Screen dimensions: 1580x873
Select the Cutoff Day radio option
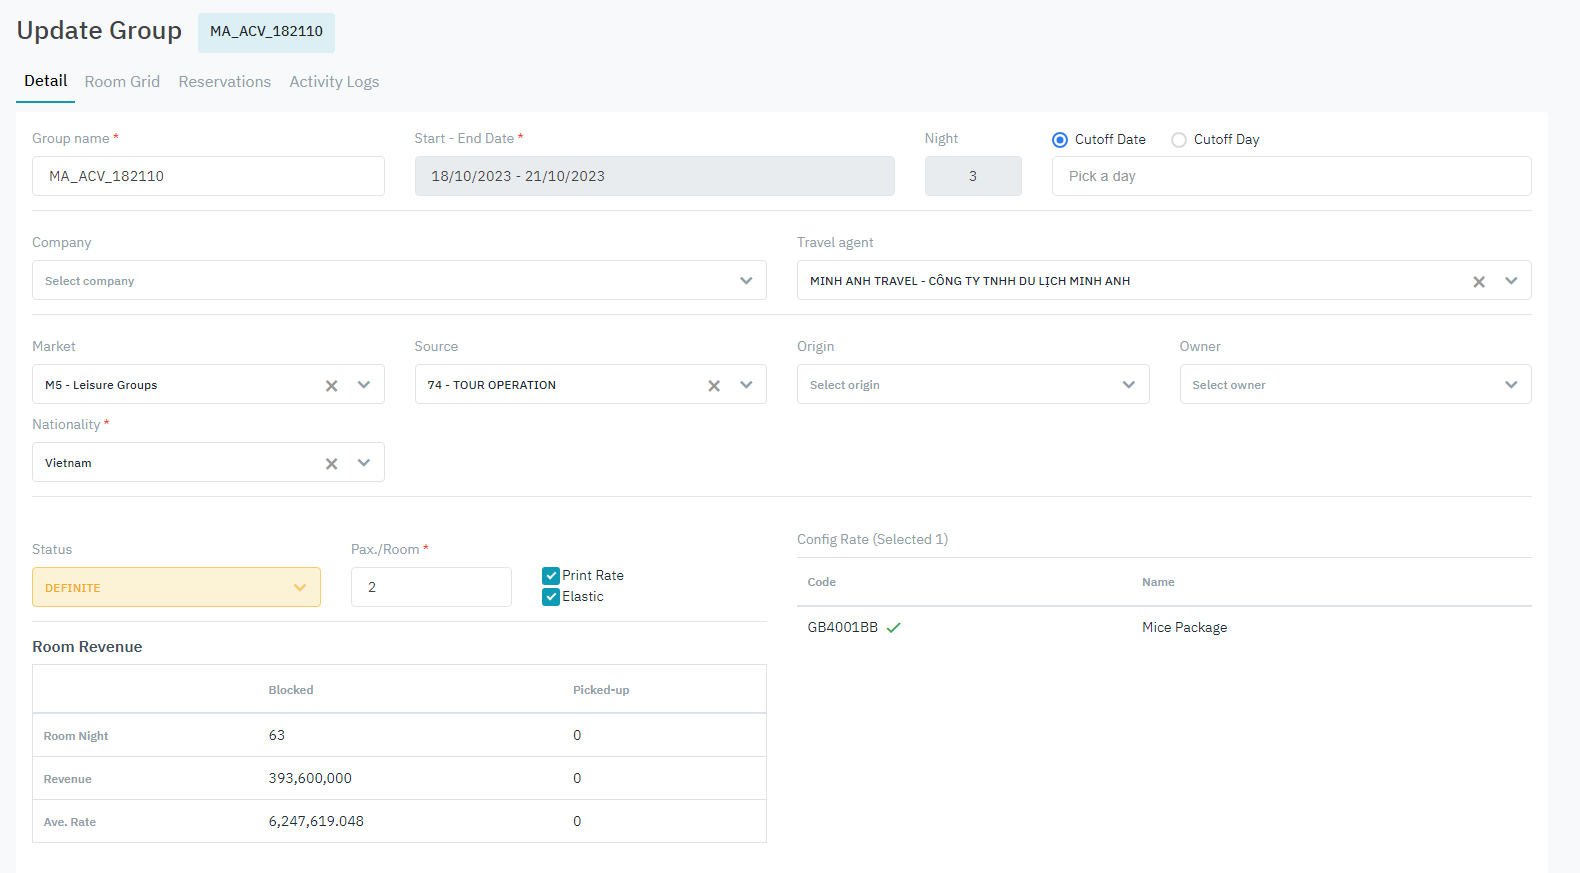tap(1179, 140)
